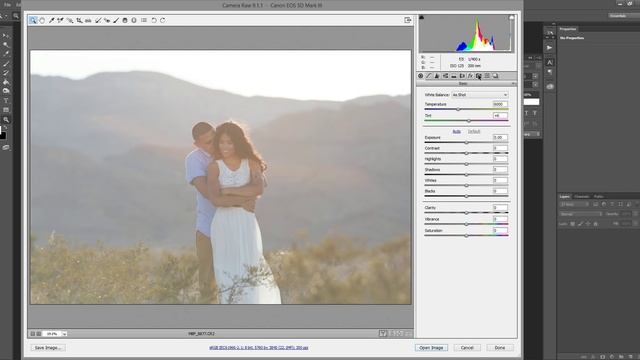This screenshot has width=640, height=360.
Task: Click the Cancel button
Action: tap(467, 348)
